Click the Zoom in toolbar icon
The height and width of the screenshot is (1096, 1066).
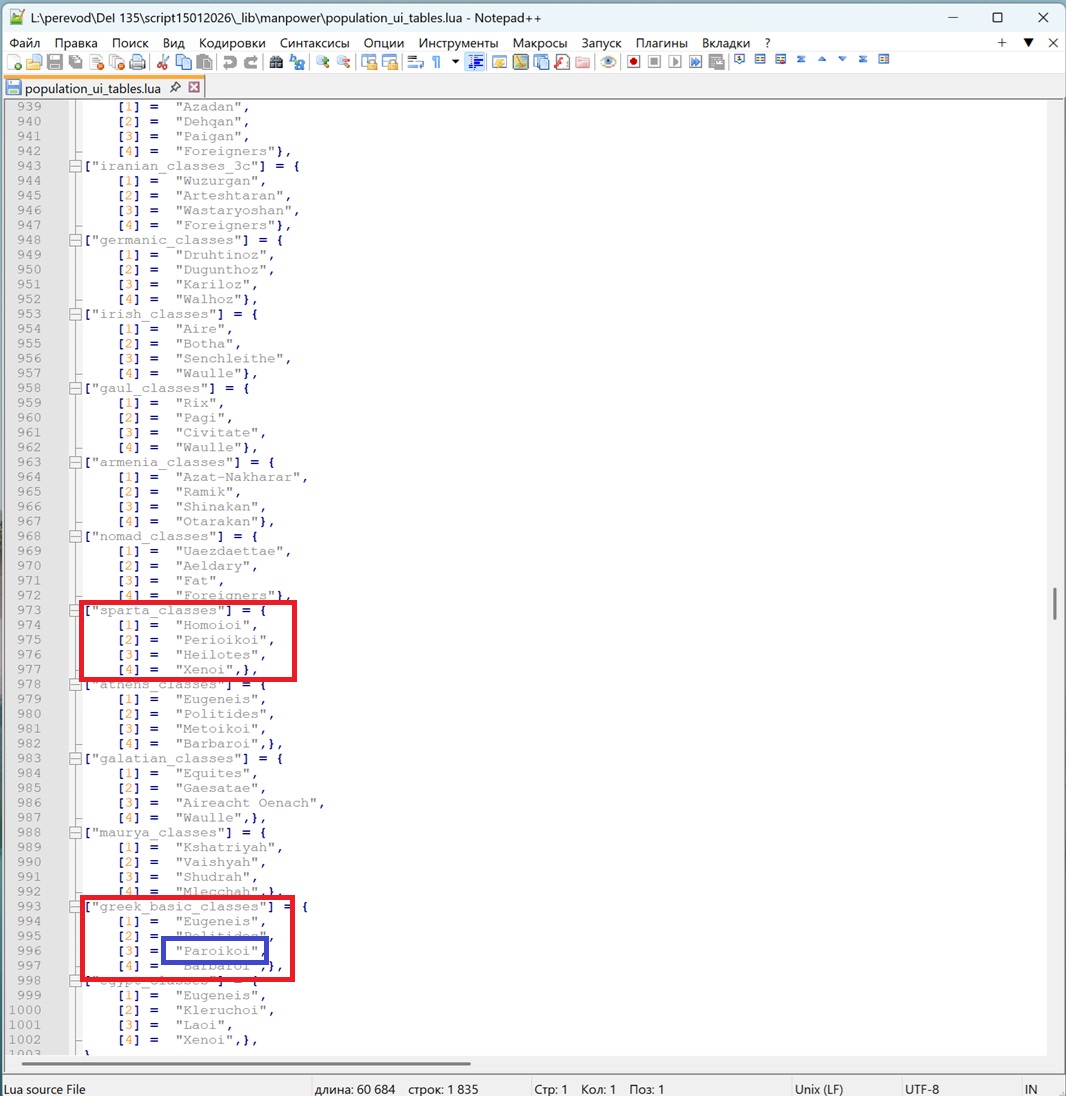(323, 63)
